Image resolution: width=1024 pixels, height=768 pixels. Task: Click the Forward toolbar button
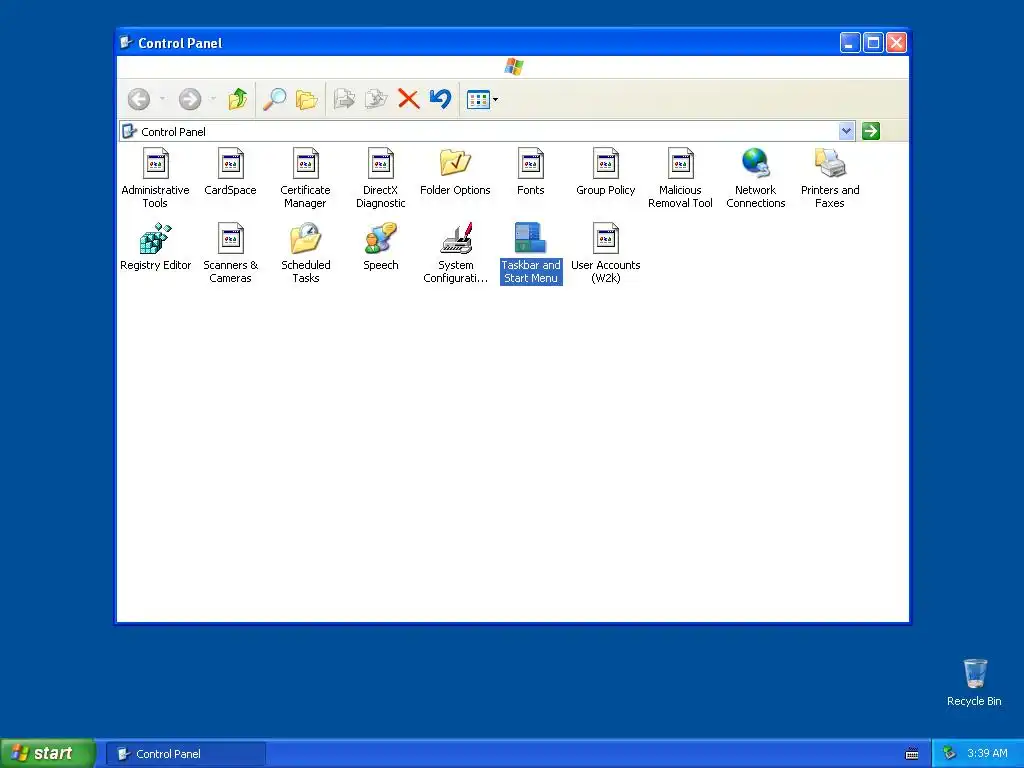(190, 99)
